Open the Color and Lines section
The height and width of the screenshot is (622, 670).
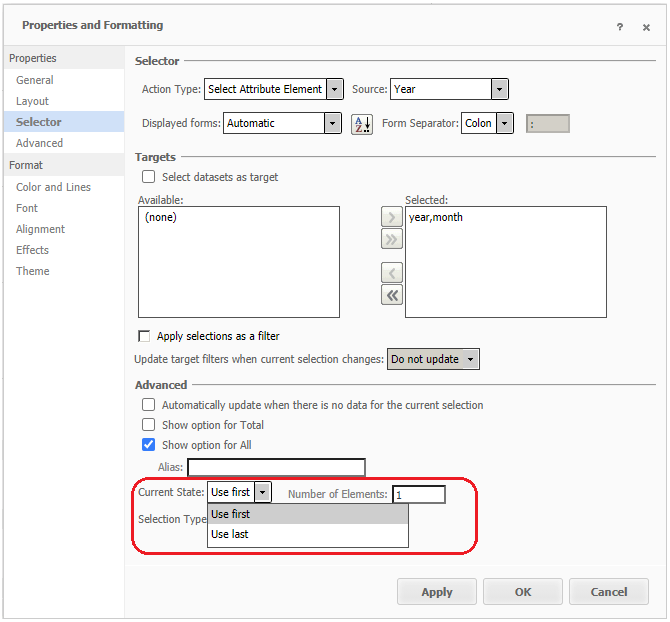[x=53, y=187]
